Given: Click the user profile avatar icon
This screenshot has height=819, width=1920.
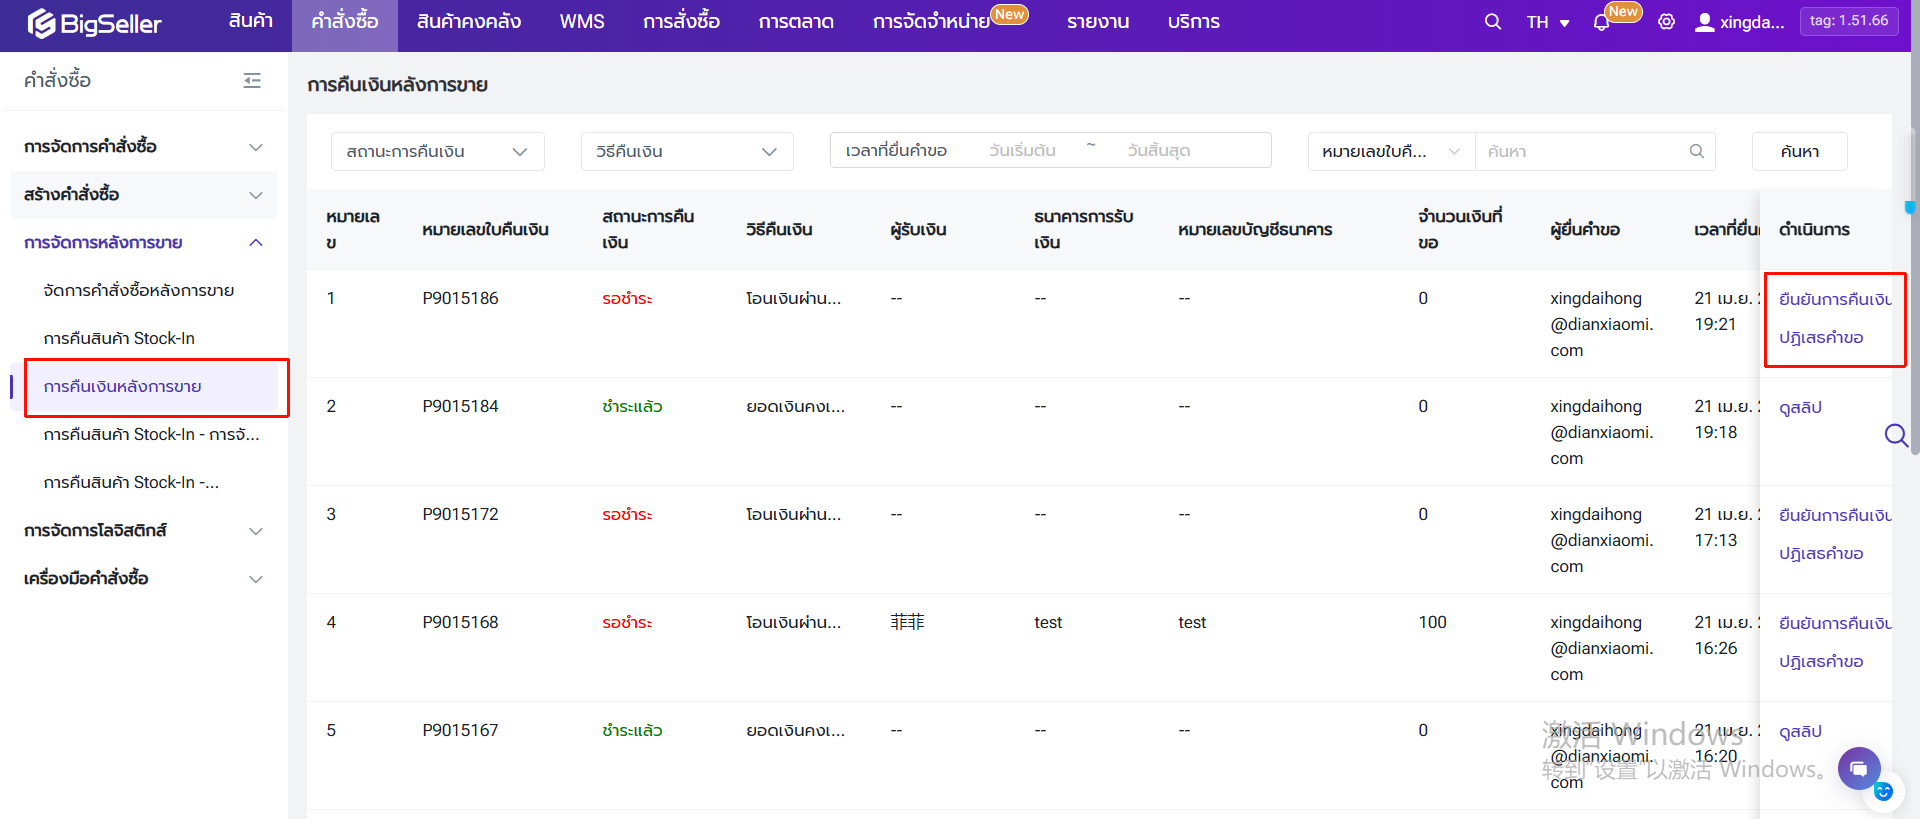Looking at the screenshot, I should (1704, 22).
